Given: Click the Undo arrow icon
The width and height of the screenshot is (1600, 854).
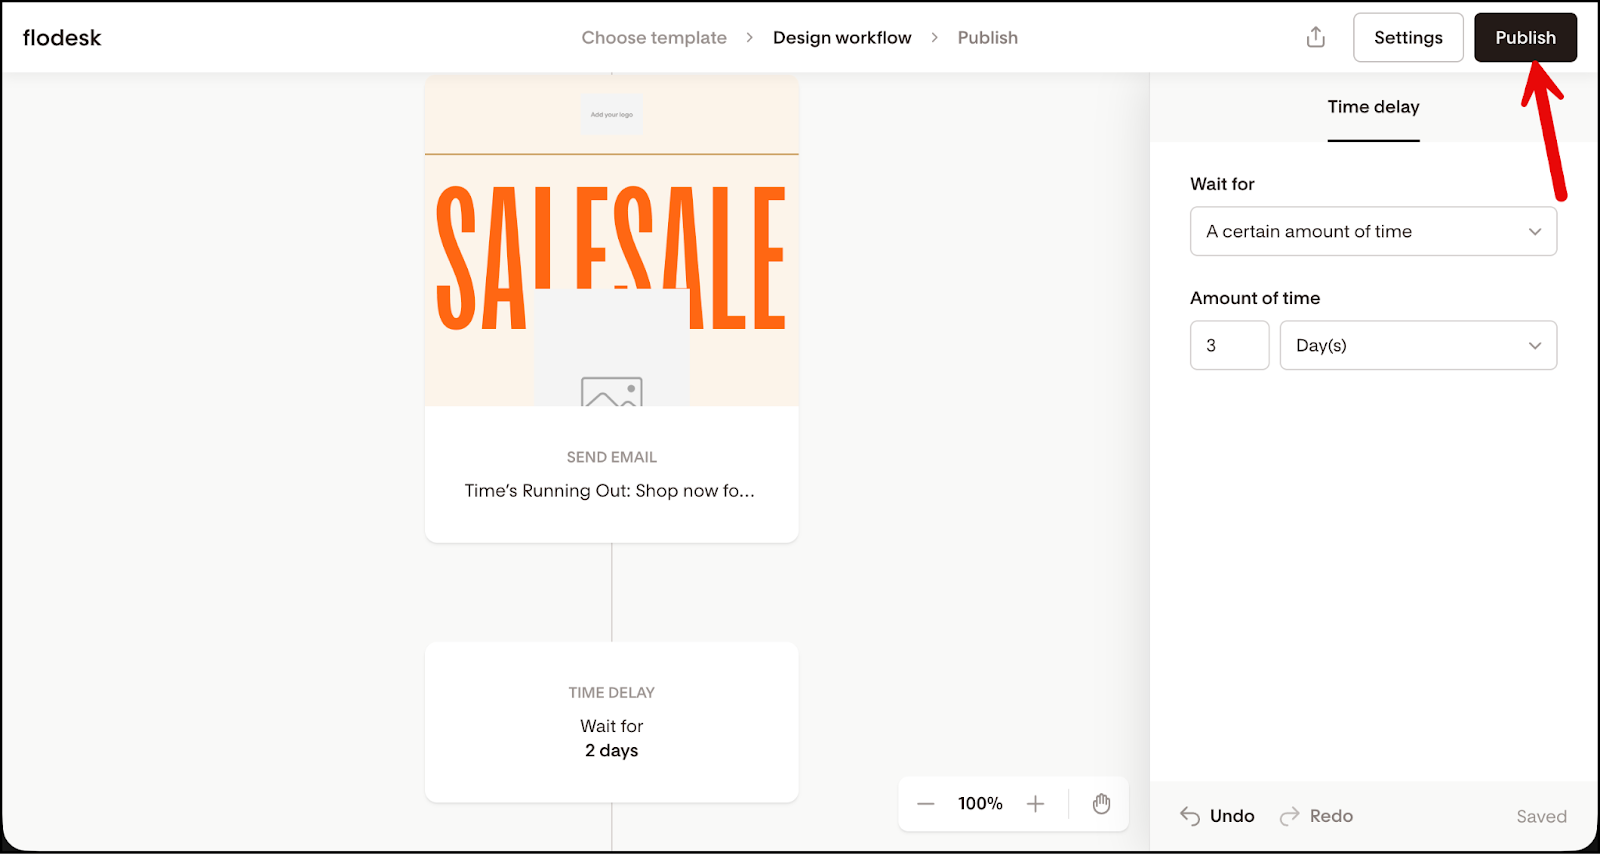Looking at the screenshot, I should click(x=1190, y=816).
